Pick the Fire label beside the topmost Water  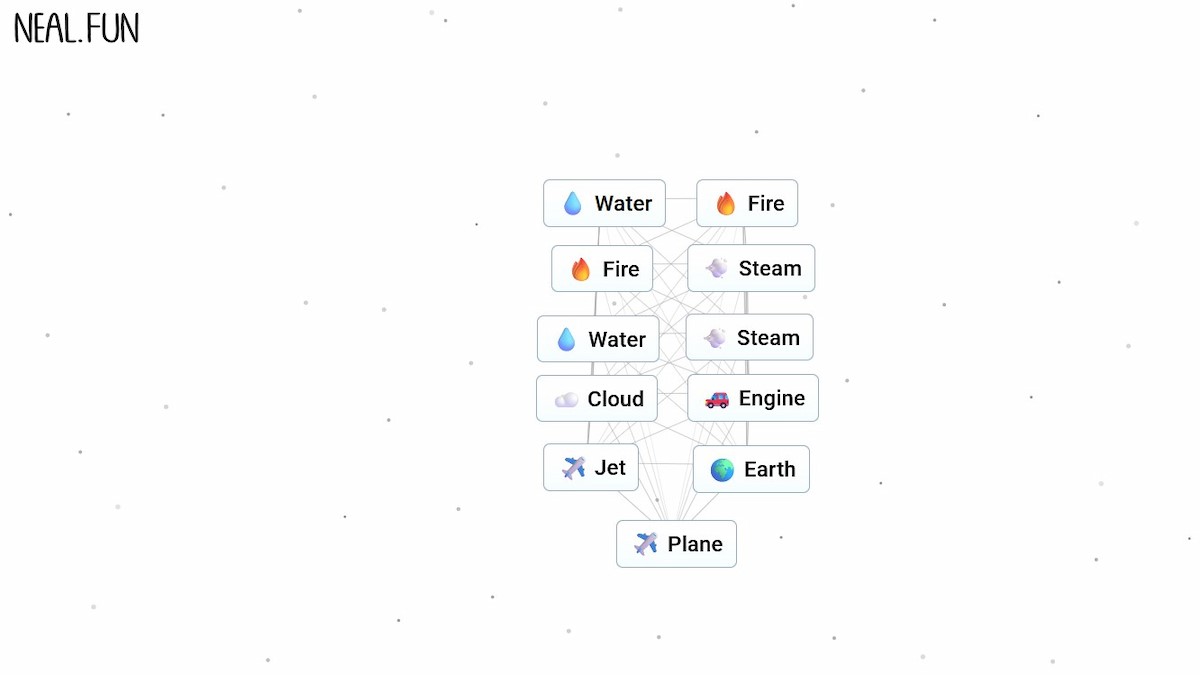point(766,204)
